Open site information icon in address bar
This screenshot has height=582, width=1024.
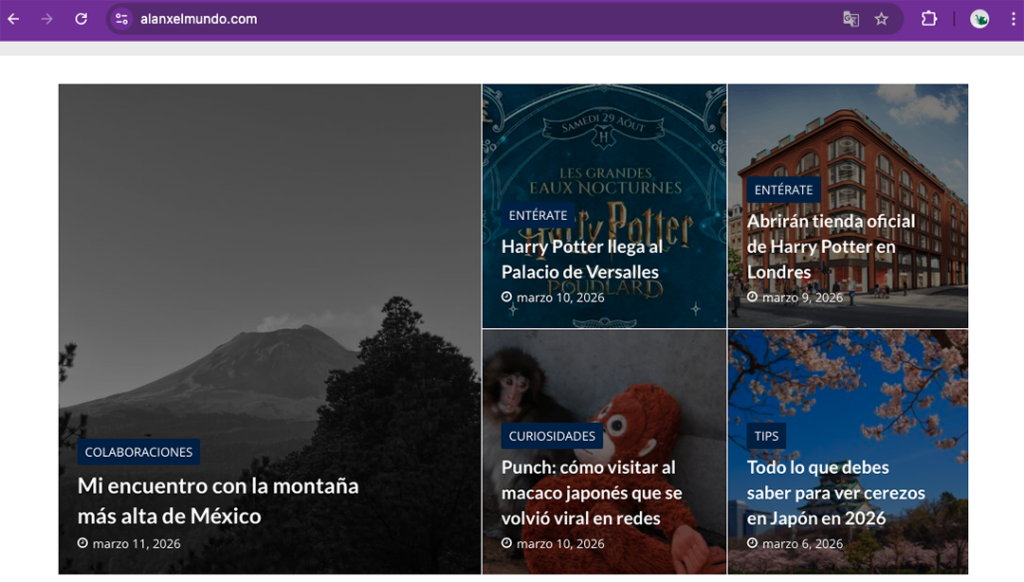tap(122, 19)
